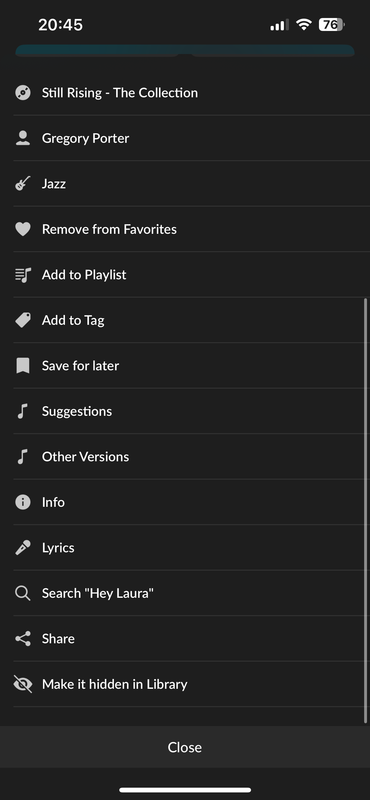Tap the bookmark save-for-later icon
Image resolution: width=370 pixels, height=800 pixels.
pyautogui.click(x=22, y=366)
